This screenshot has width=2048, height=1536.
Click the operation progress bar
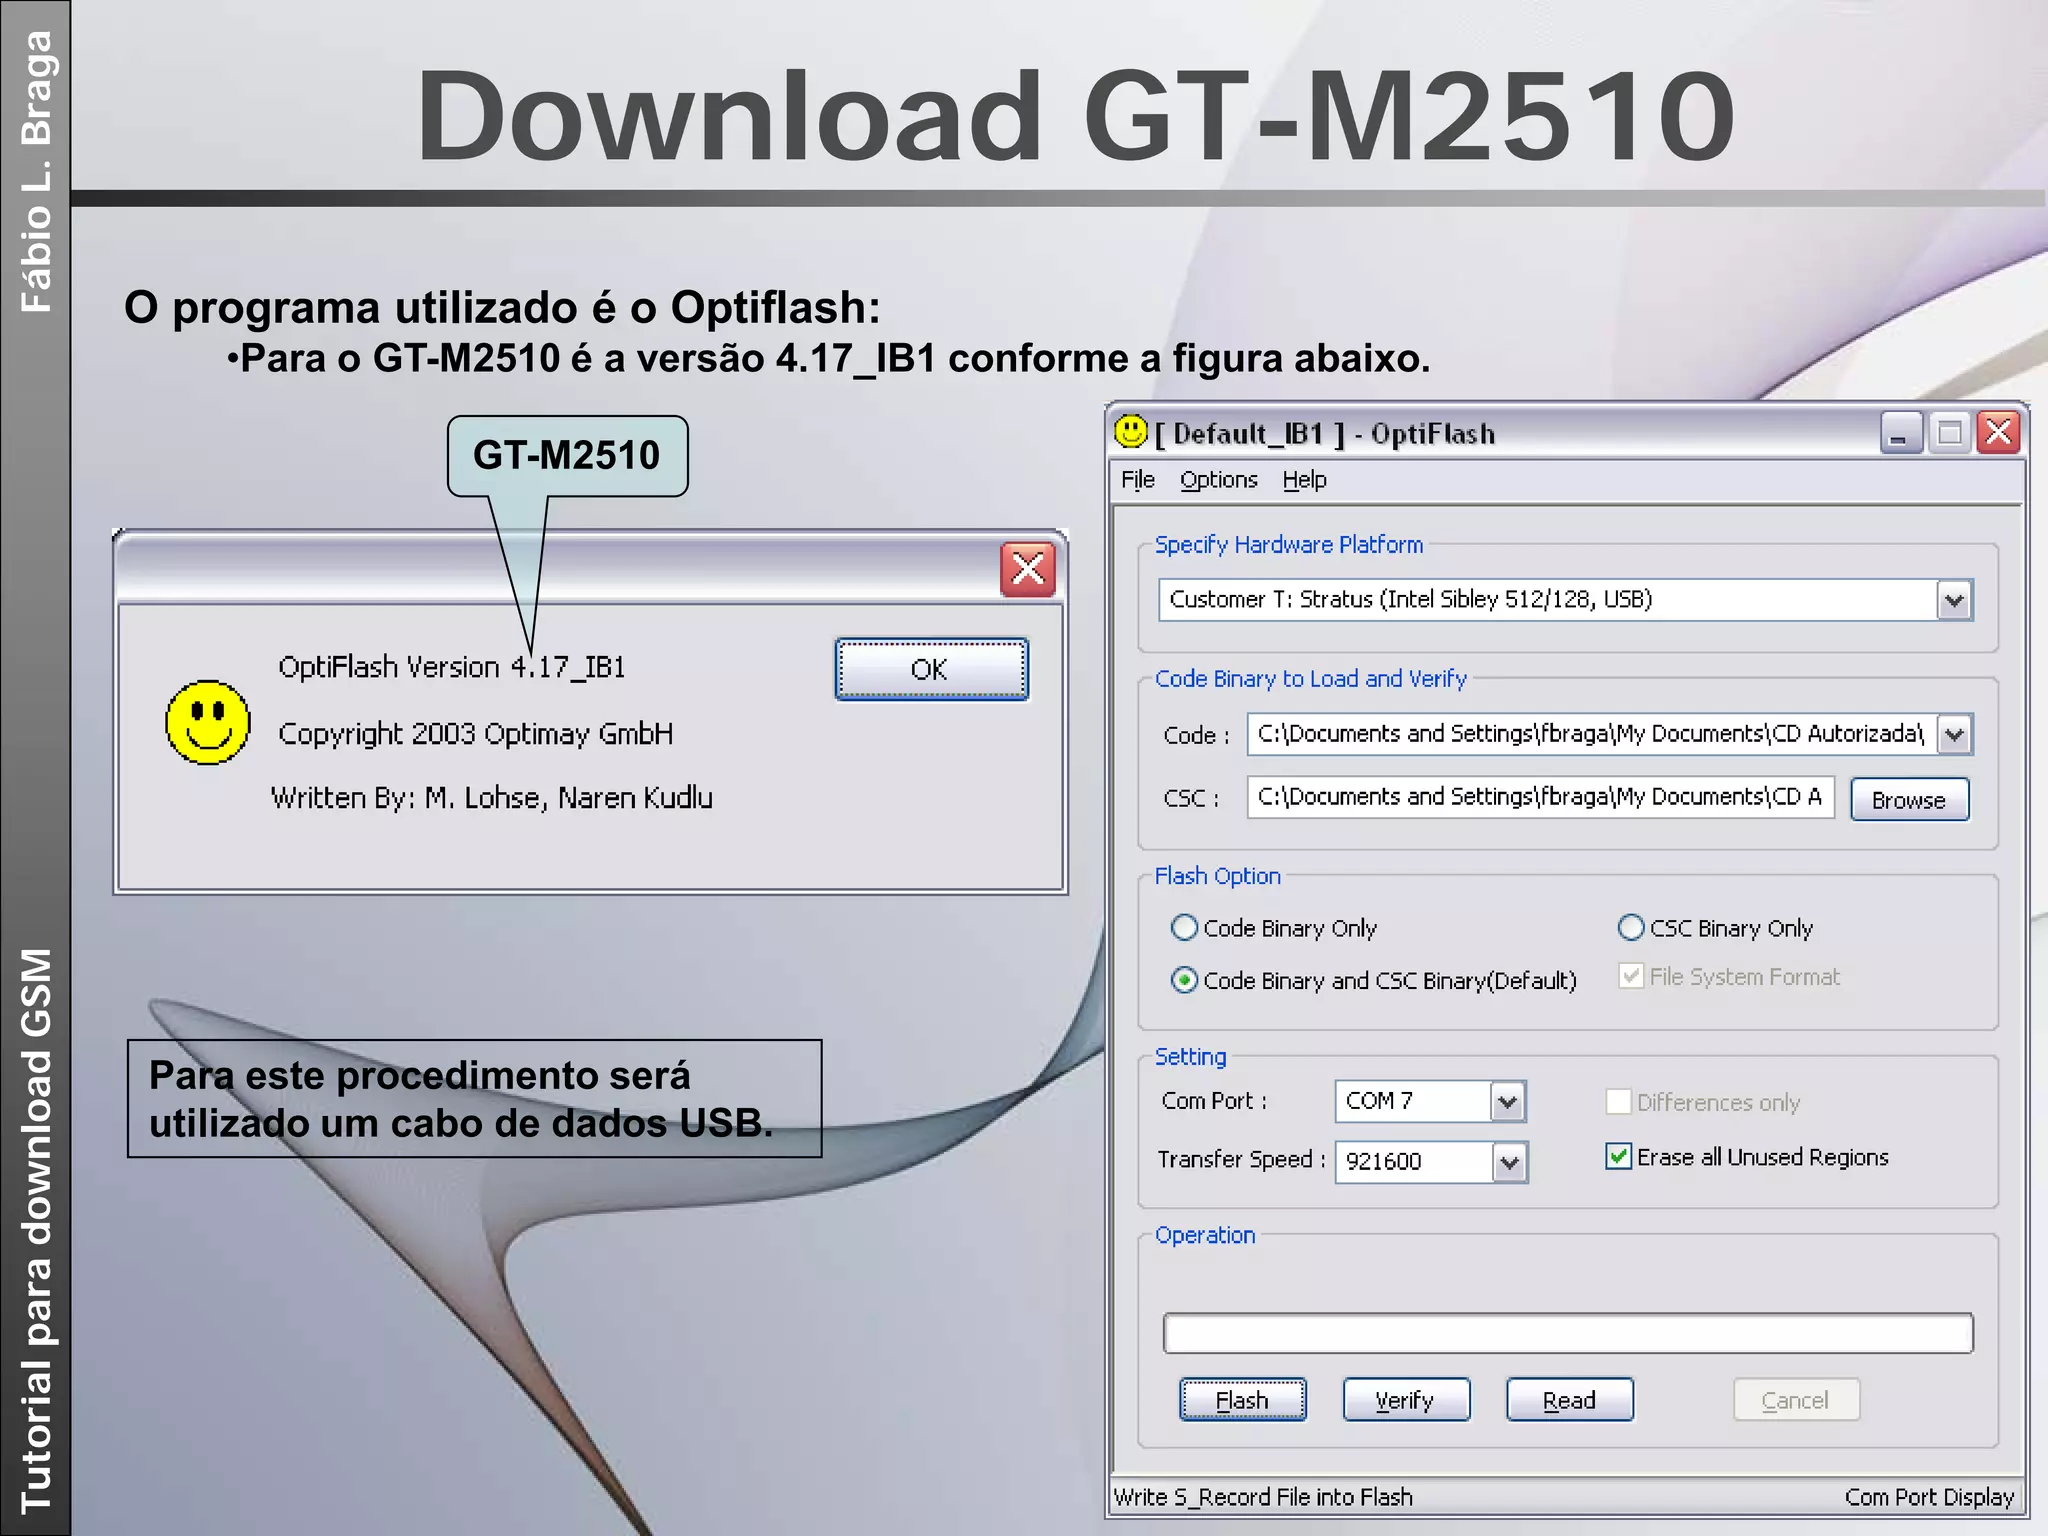(x=1567, y=1333)
